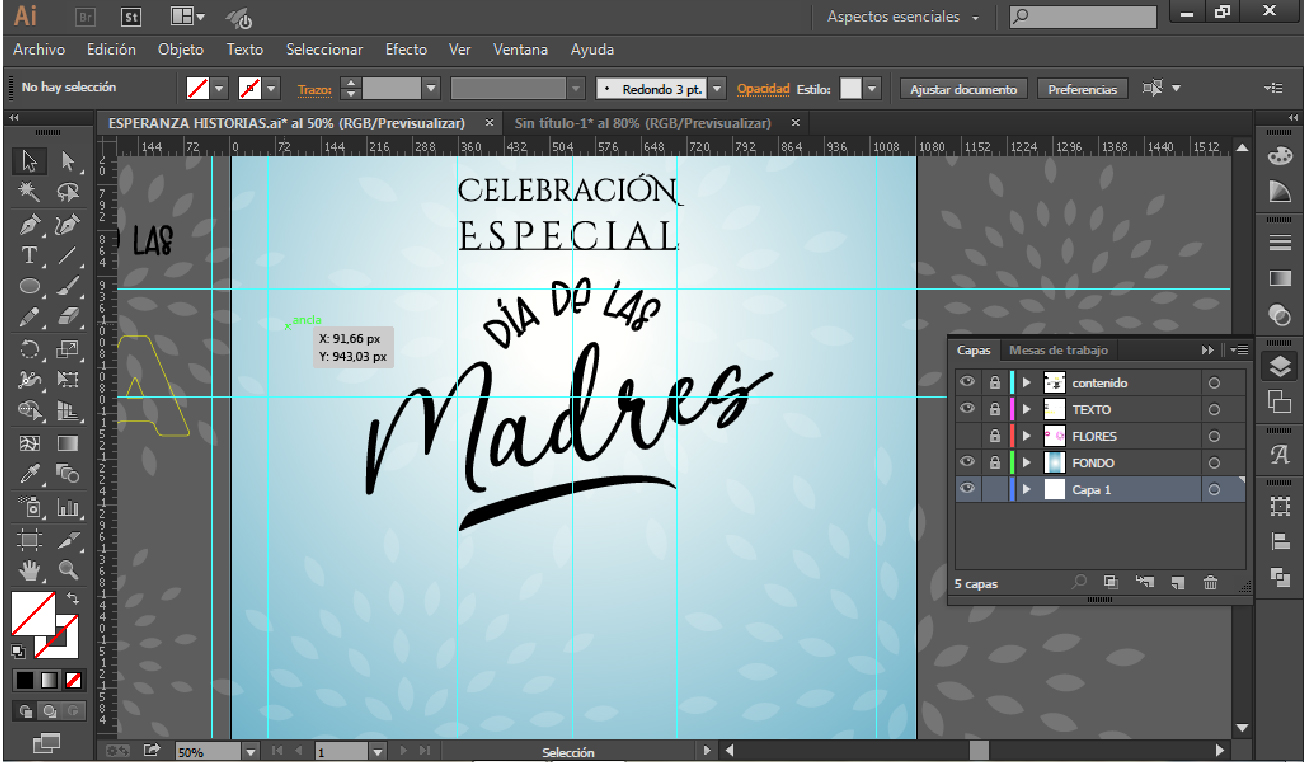
Task: Select the Direct Selection tool
Action: pyautogui.click(x=68, y=161)
